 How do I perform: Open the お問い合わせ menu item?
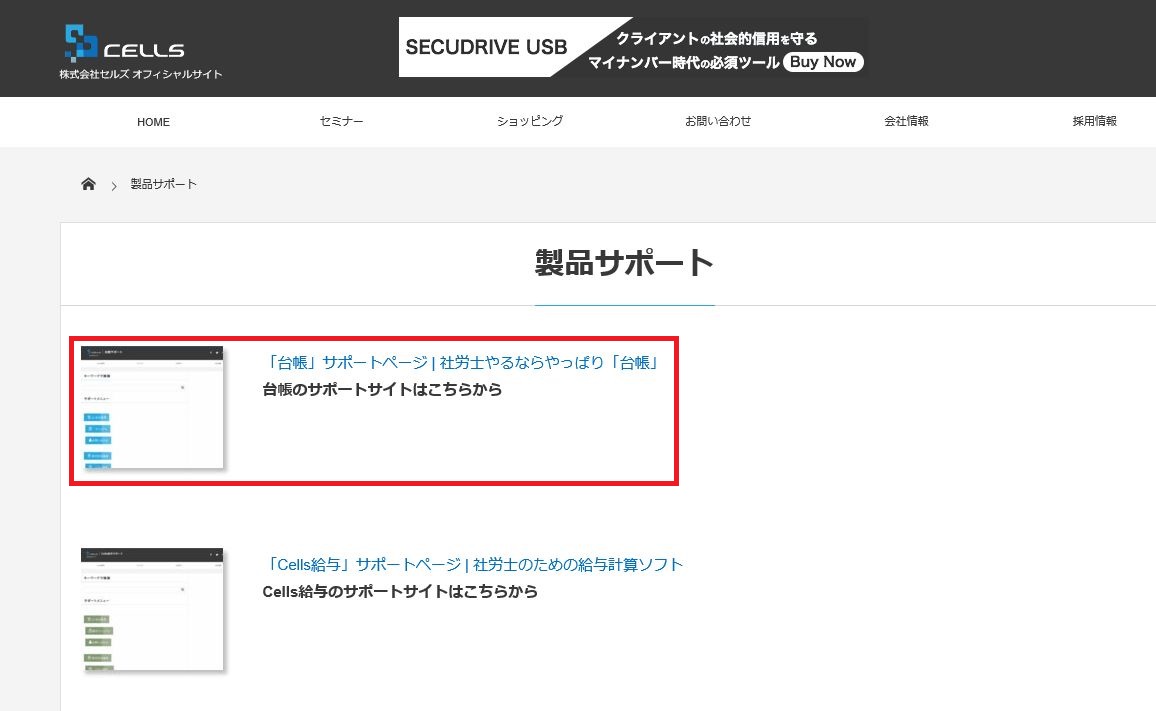point(718,121)
